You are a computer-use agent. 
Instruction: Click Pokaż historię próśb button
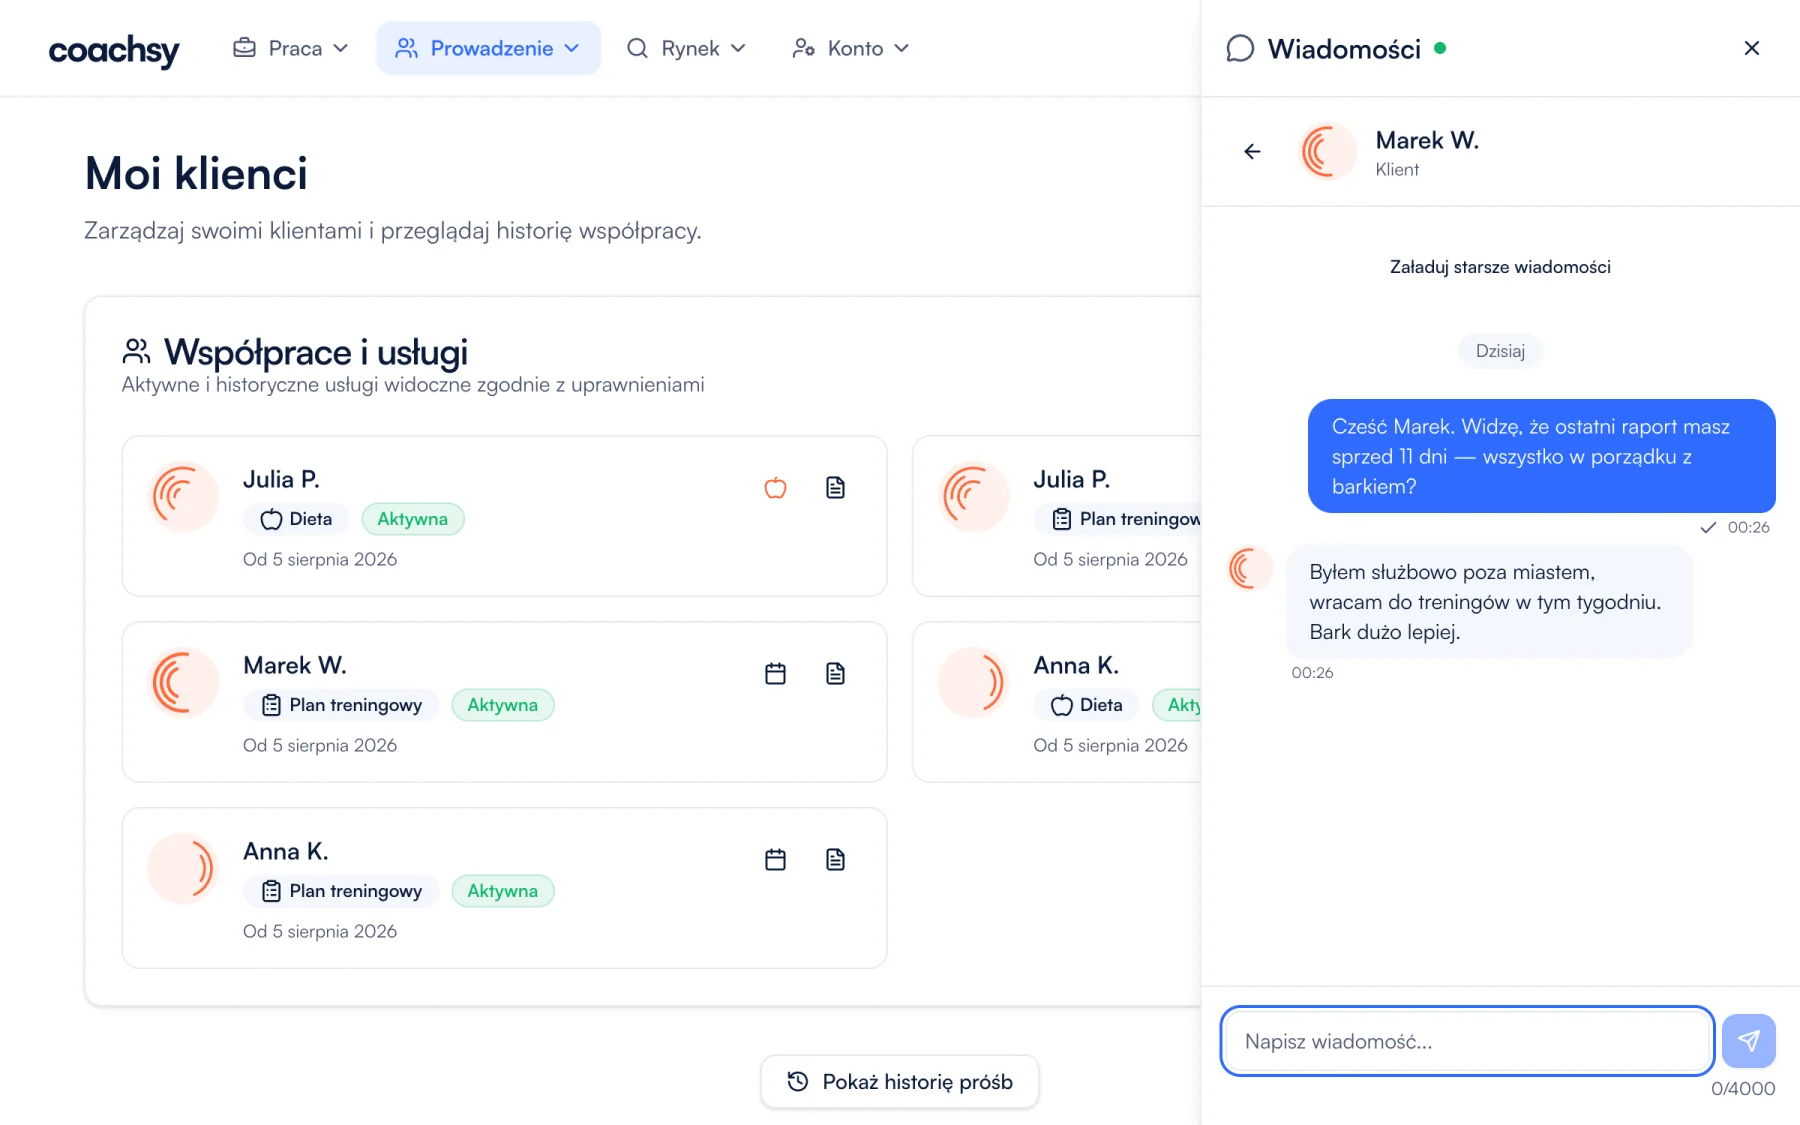pos(900,1082)
